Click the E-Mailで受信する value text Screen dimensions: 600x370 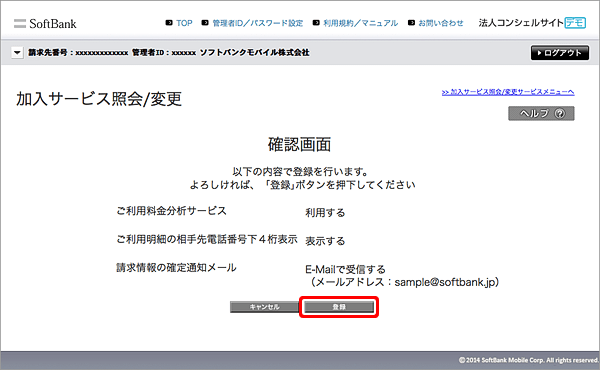(x=345, y=270)
